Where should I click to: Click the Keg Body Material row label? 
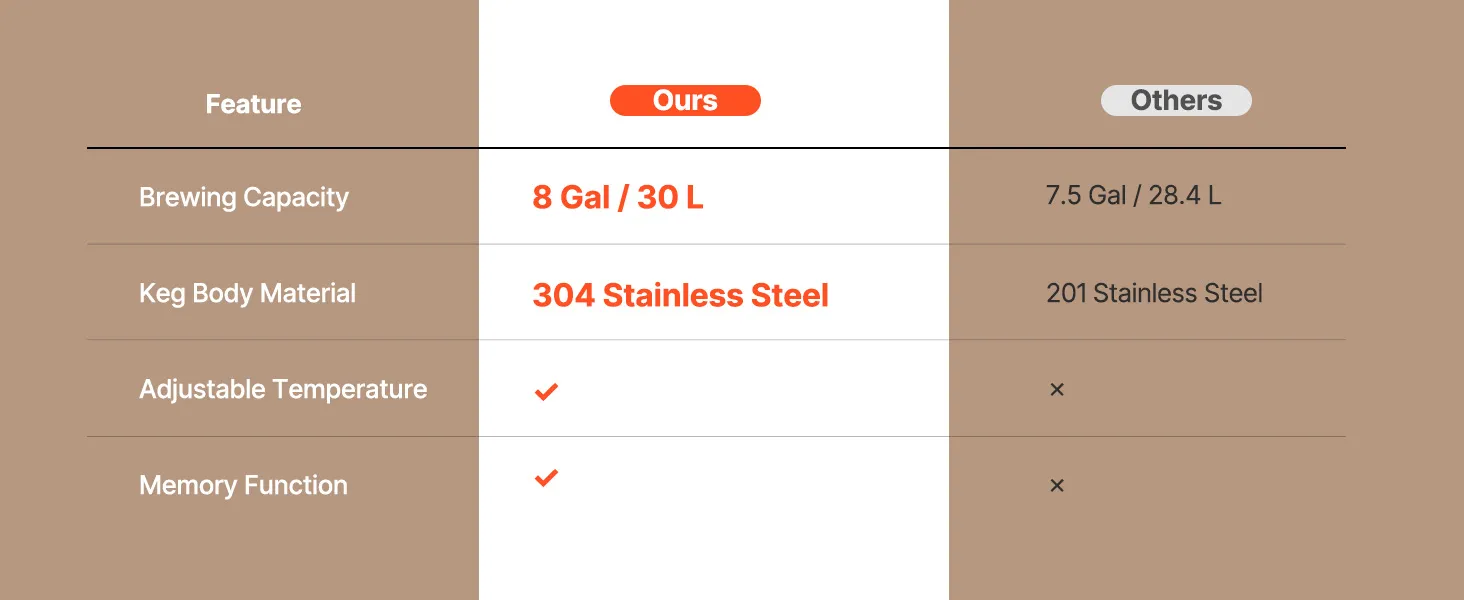[247, 293]
